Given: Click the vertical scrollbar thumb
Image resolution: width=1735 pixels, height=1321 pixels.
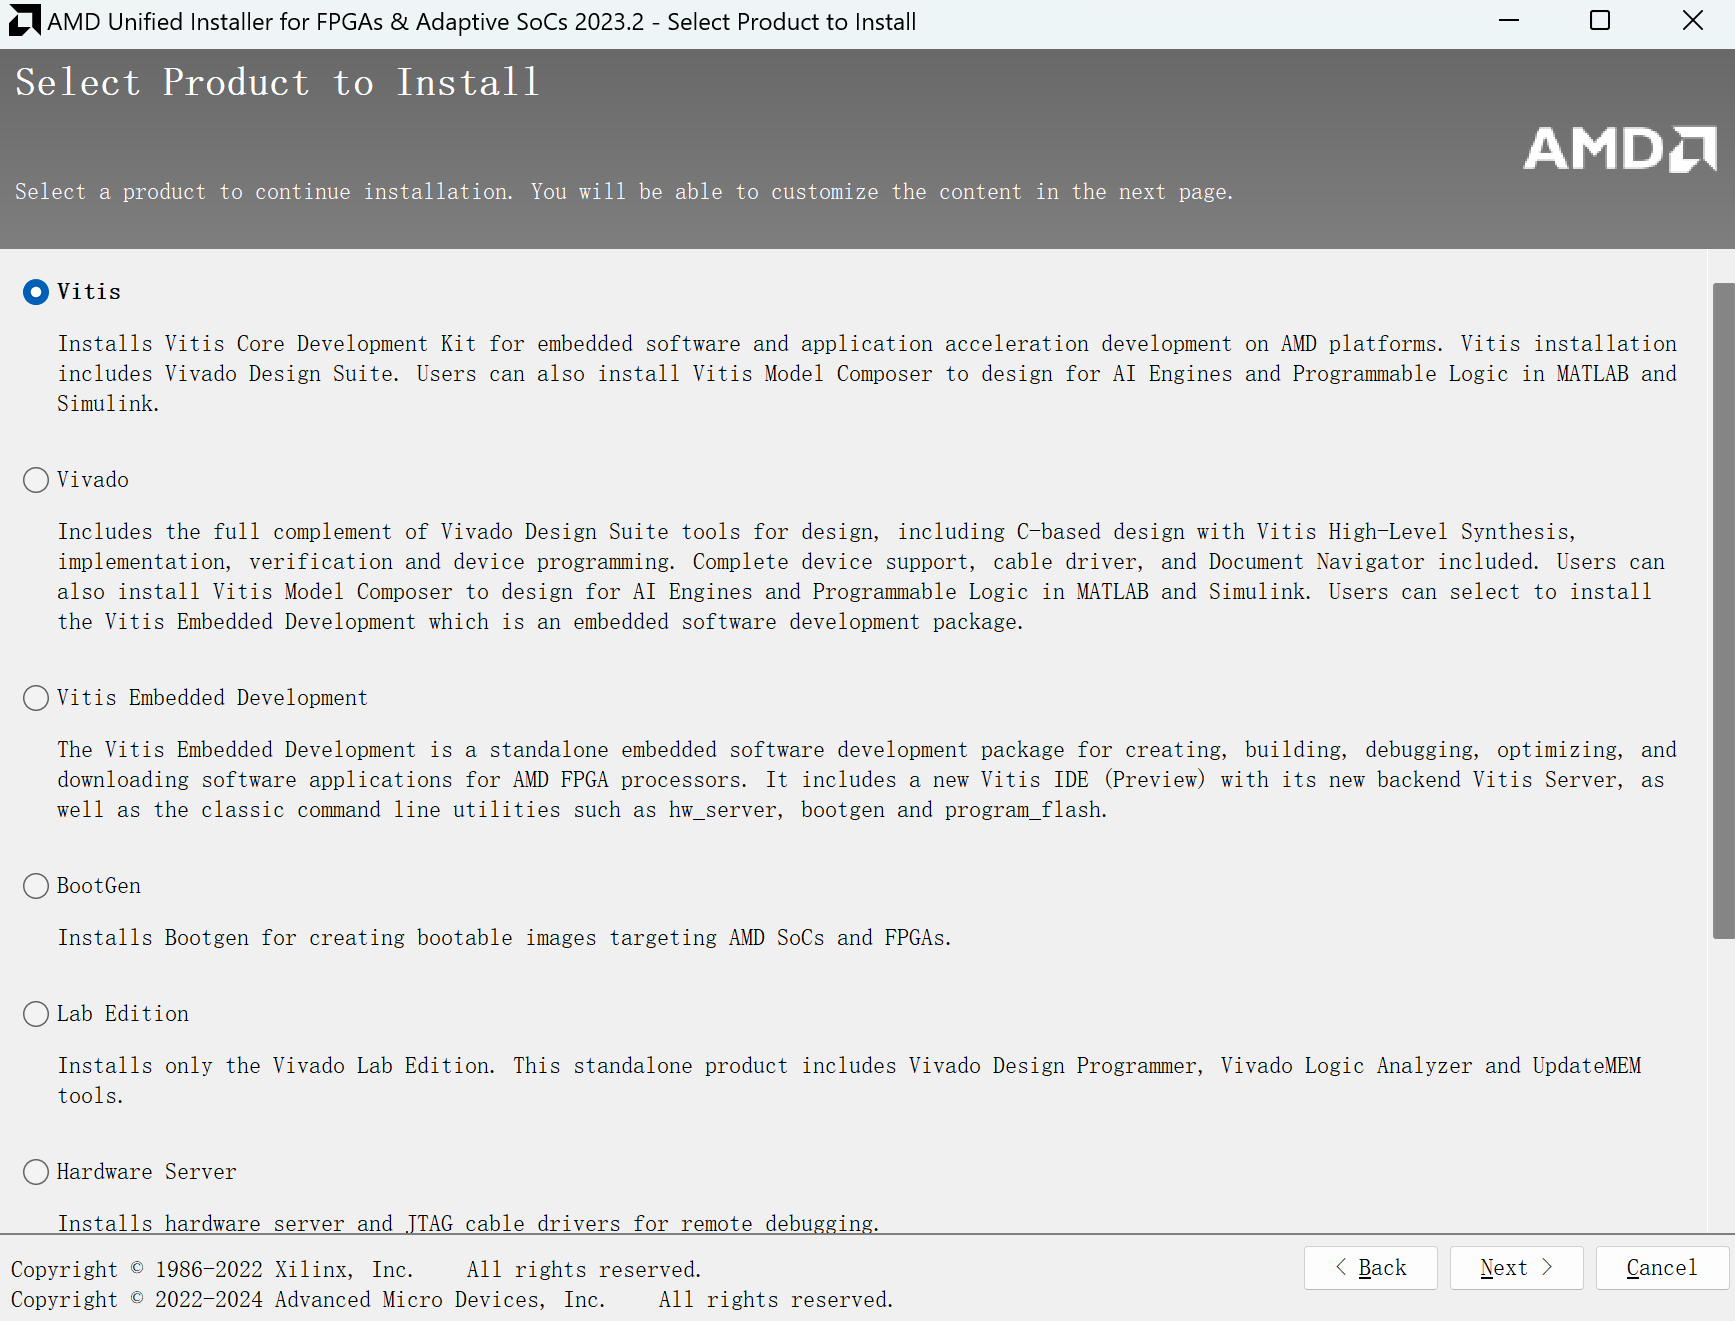Looking at the screenshot, I should pyautogui.click(x=1723, y=610).
